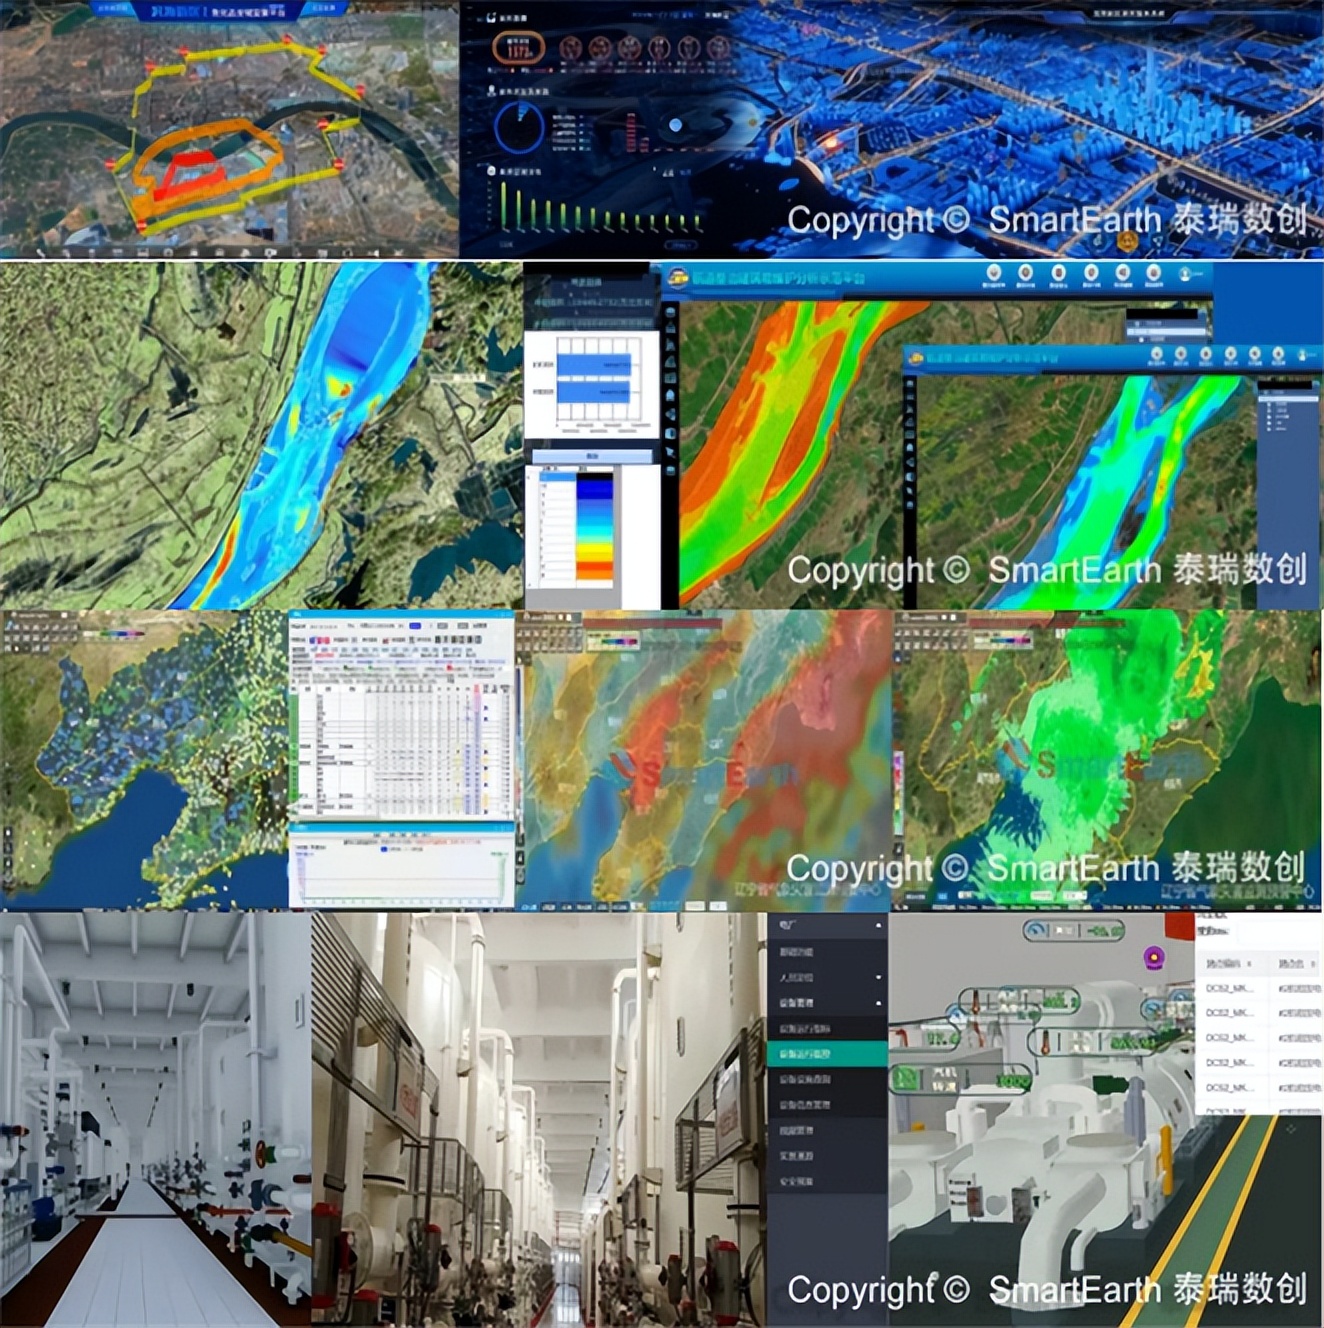The width and height of the screenshot is (1324, 1328).
Task: Open user account icon in back river window header
Action: pos(1185,273)
